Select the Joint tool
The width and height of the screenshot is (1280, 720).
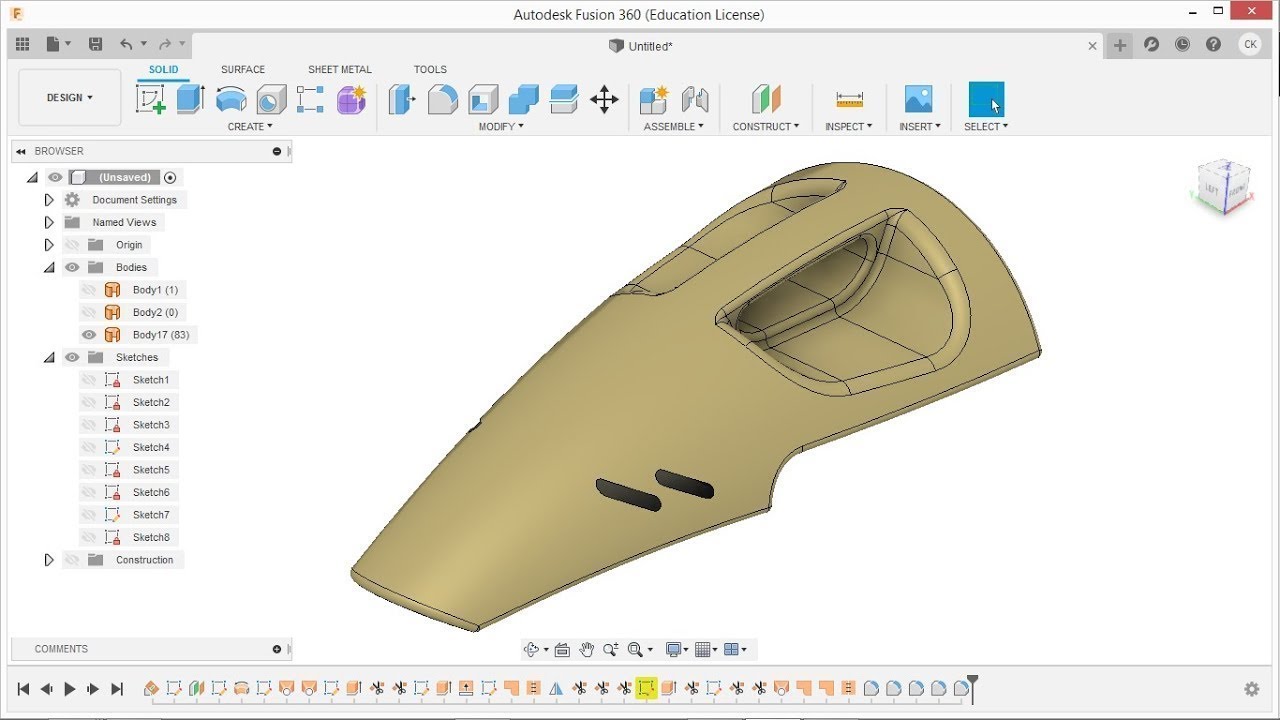pos(695,99)
